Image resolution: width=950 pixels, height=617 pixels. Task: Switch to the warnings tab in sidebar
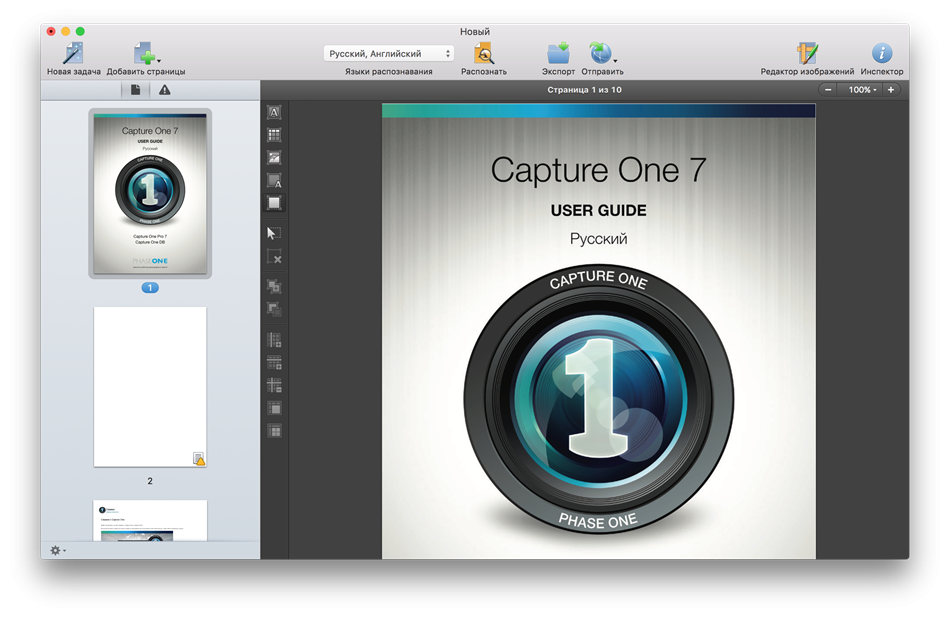(x=164, y=90)
